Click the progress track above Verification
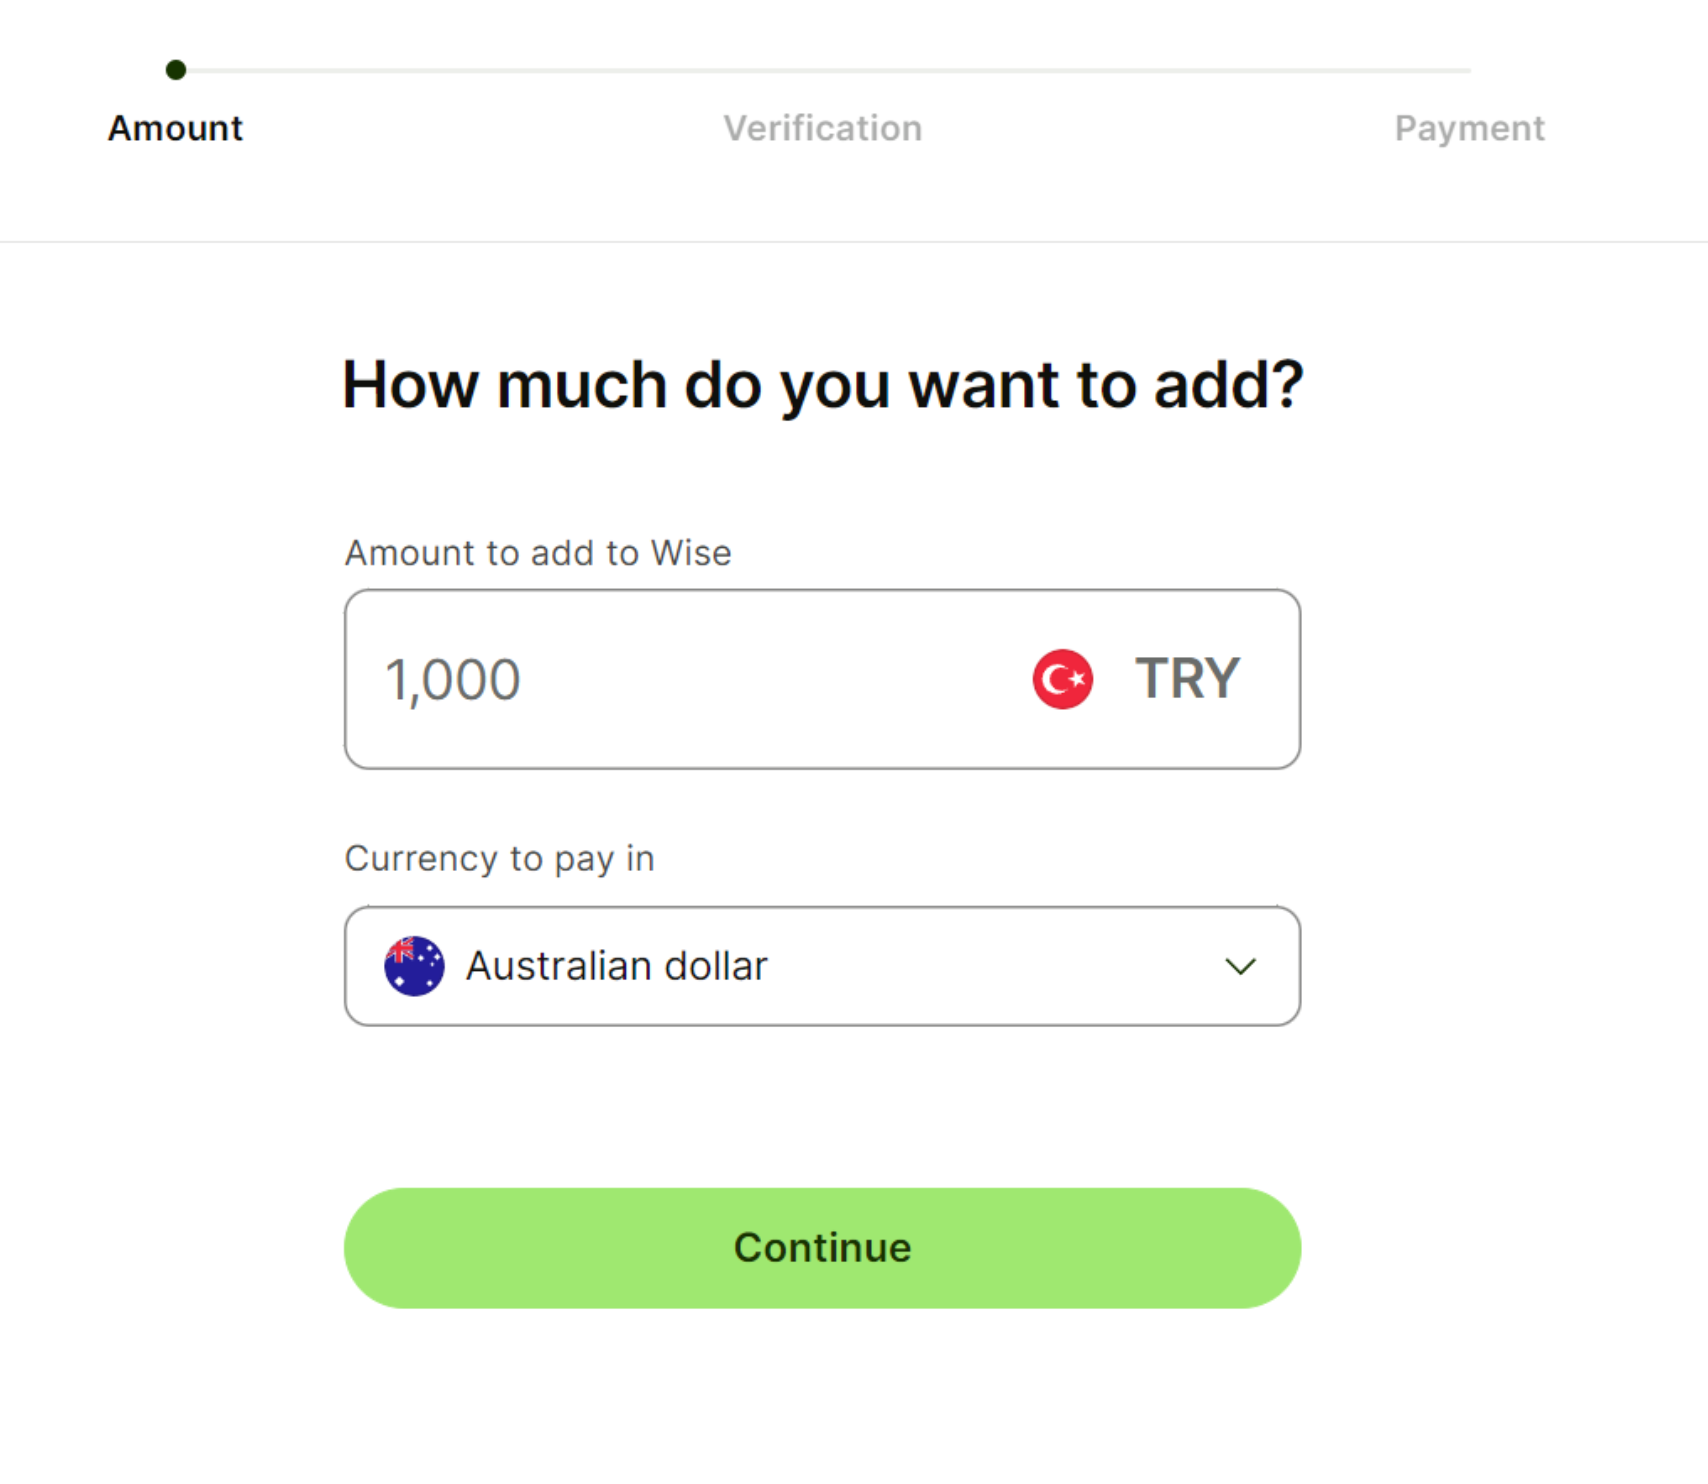Image resolution: width=1708 pixels, height=1484 pixels. coord(823,70)
